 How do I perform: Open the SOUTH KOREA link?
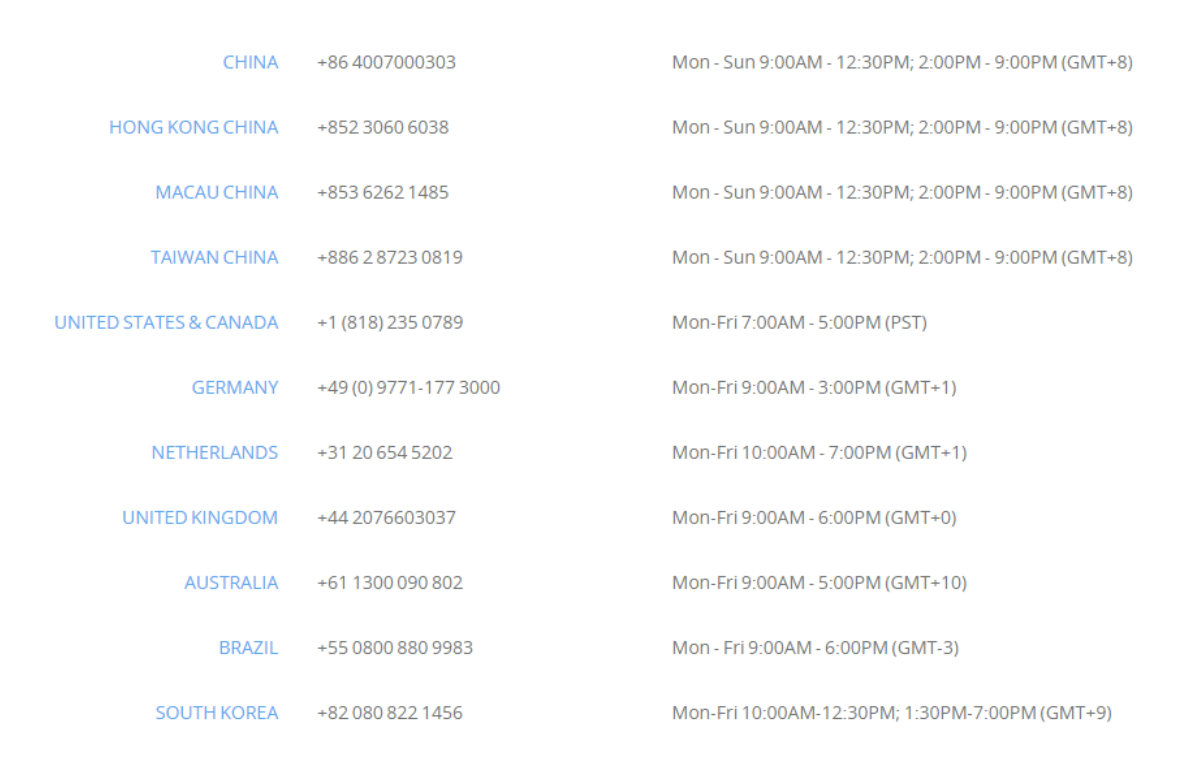217,713
